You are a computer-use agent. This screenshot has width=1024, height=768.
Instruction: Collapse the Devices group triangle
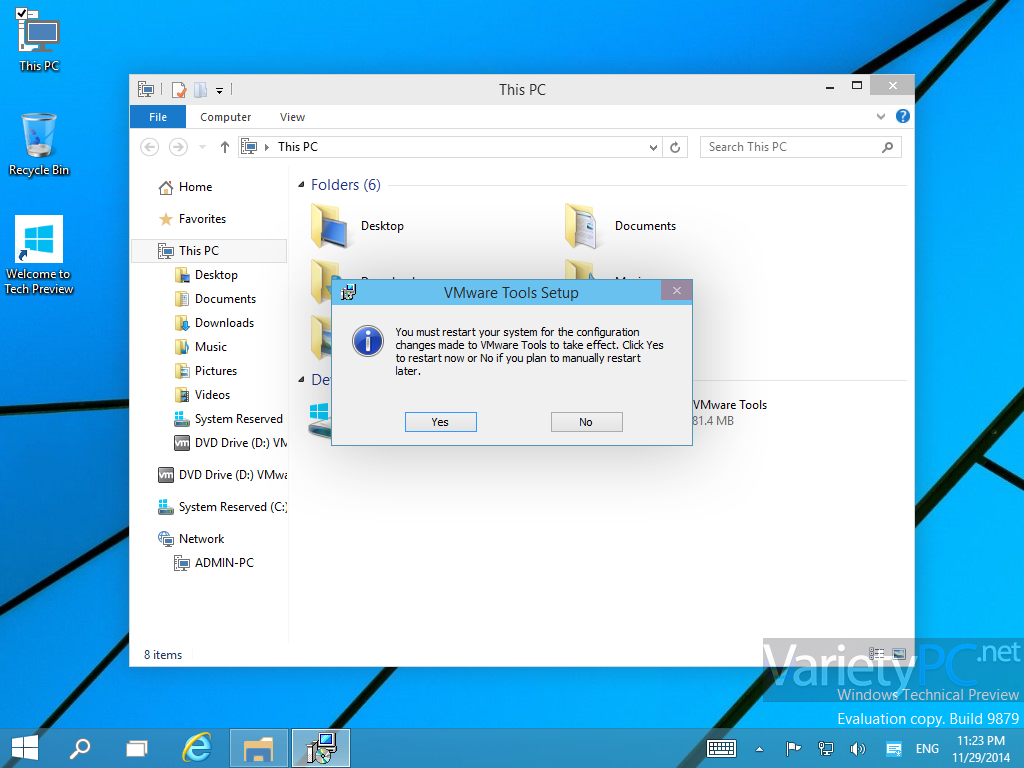[301, 379]
